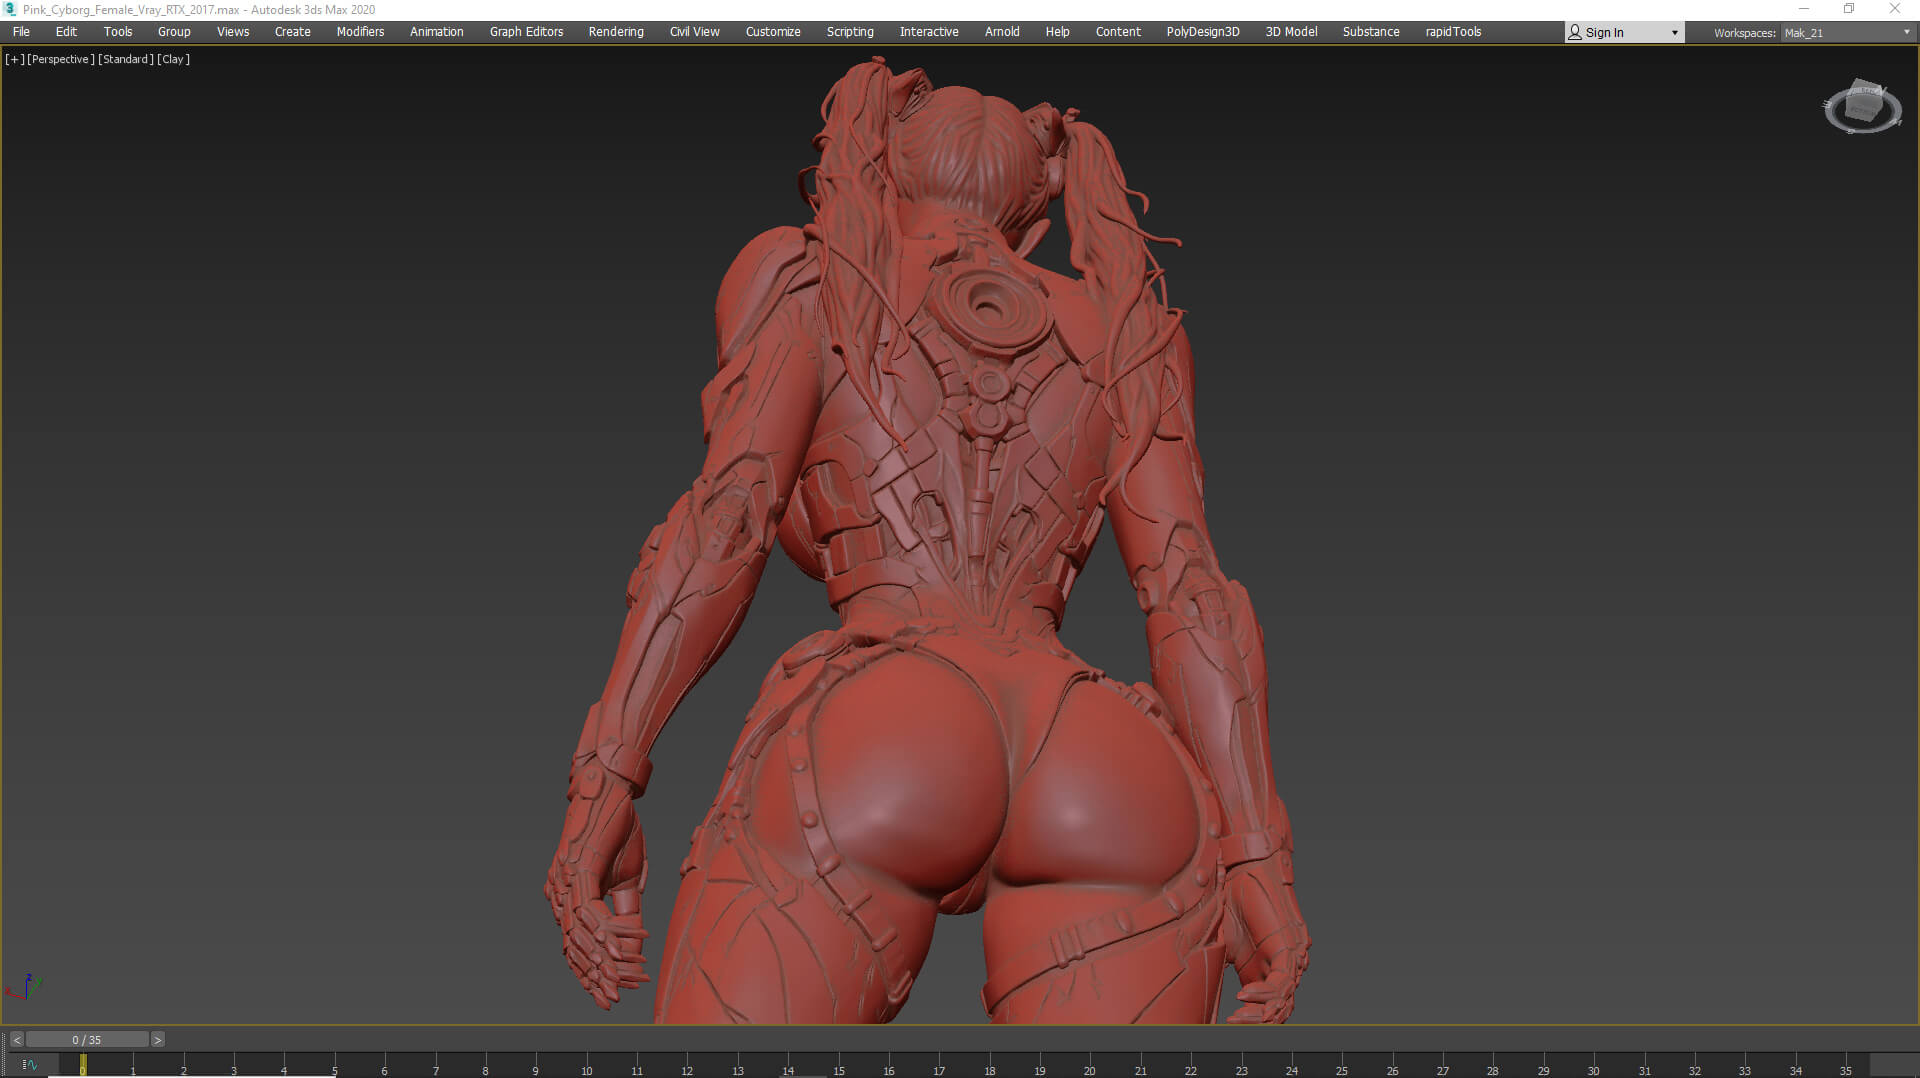This screenshot has width=1920, height=1078.
Task: Click the 3ds Max application icon in title bar
Action: (x=11, y=9)
